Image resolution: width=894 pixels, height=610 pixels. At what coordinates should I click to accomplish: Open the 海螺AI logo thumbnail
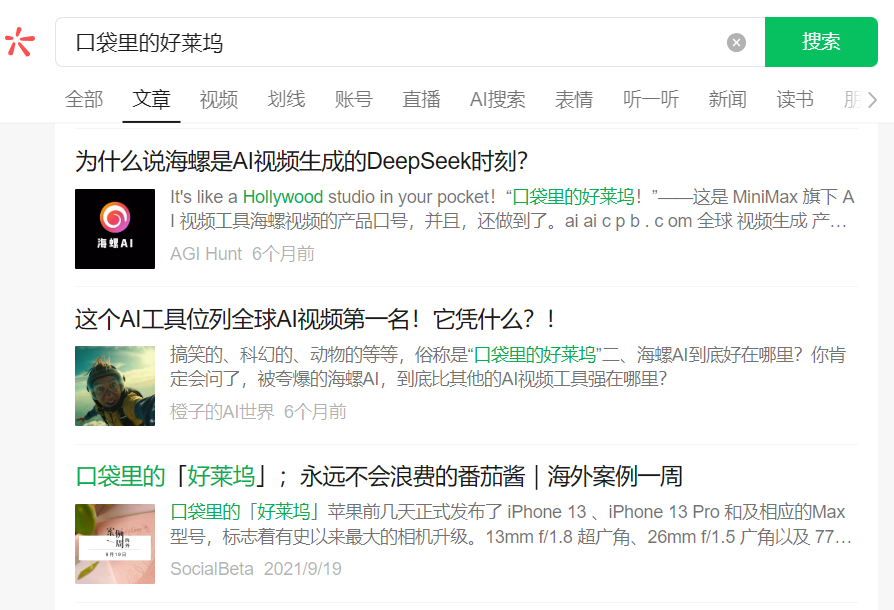click(x=115, y=229)
